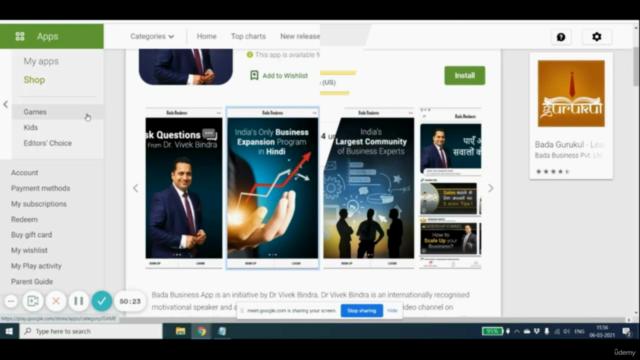Select My apps in the sidebar

pyautogui.click(x=41, y=61)
